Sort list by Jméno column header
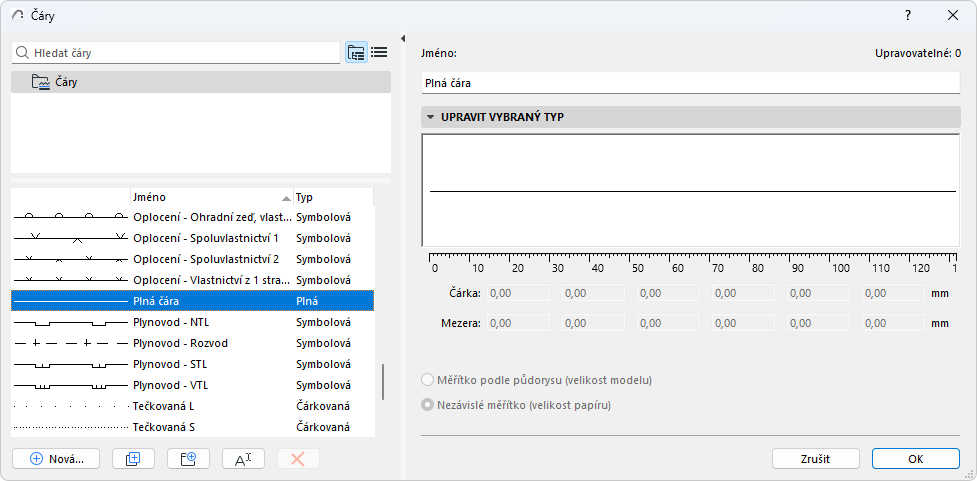This screenshot has width=977, height=481. pyautogui.click(x=211, y=198)
